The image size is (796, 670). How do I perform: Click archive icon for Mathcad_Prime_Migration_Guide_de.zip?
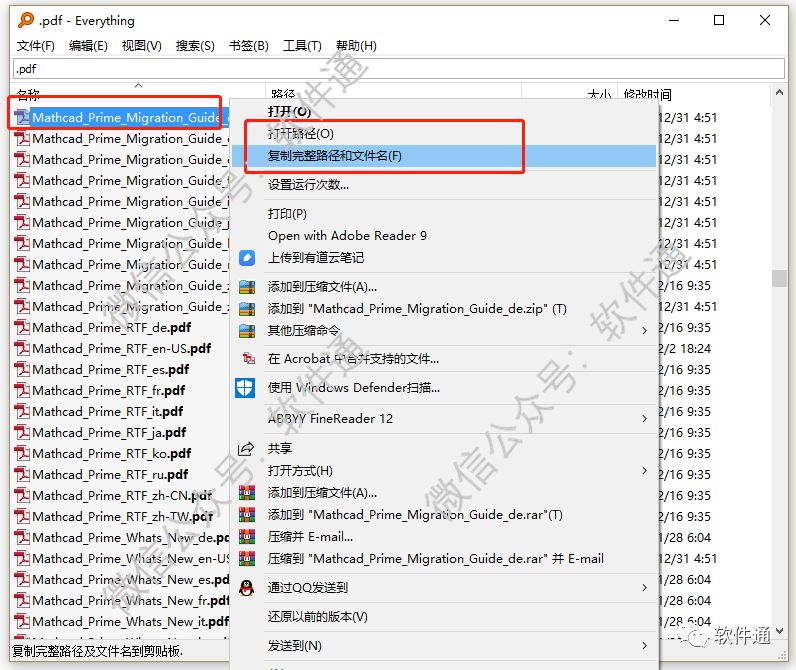[x=247, y=309]
